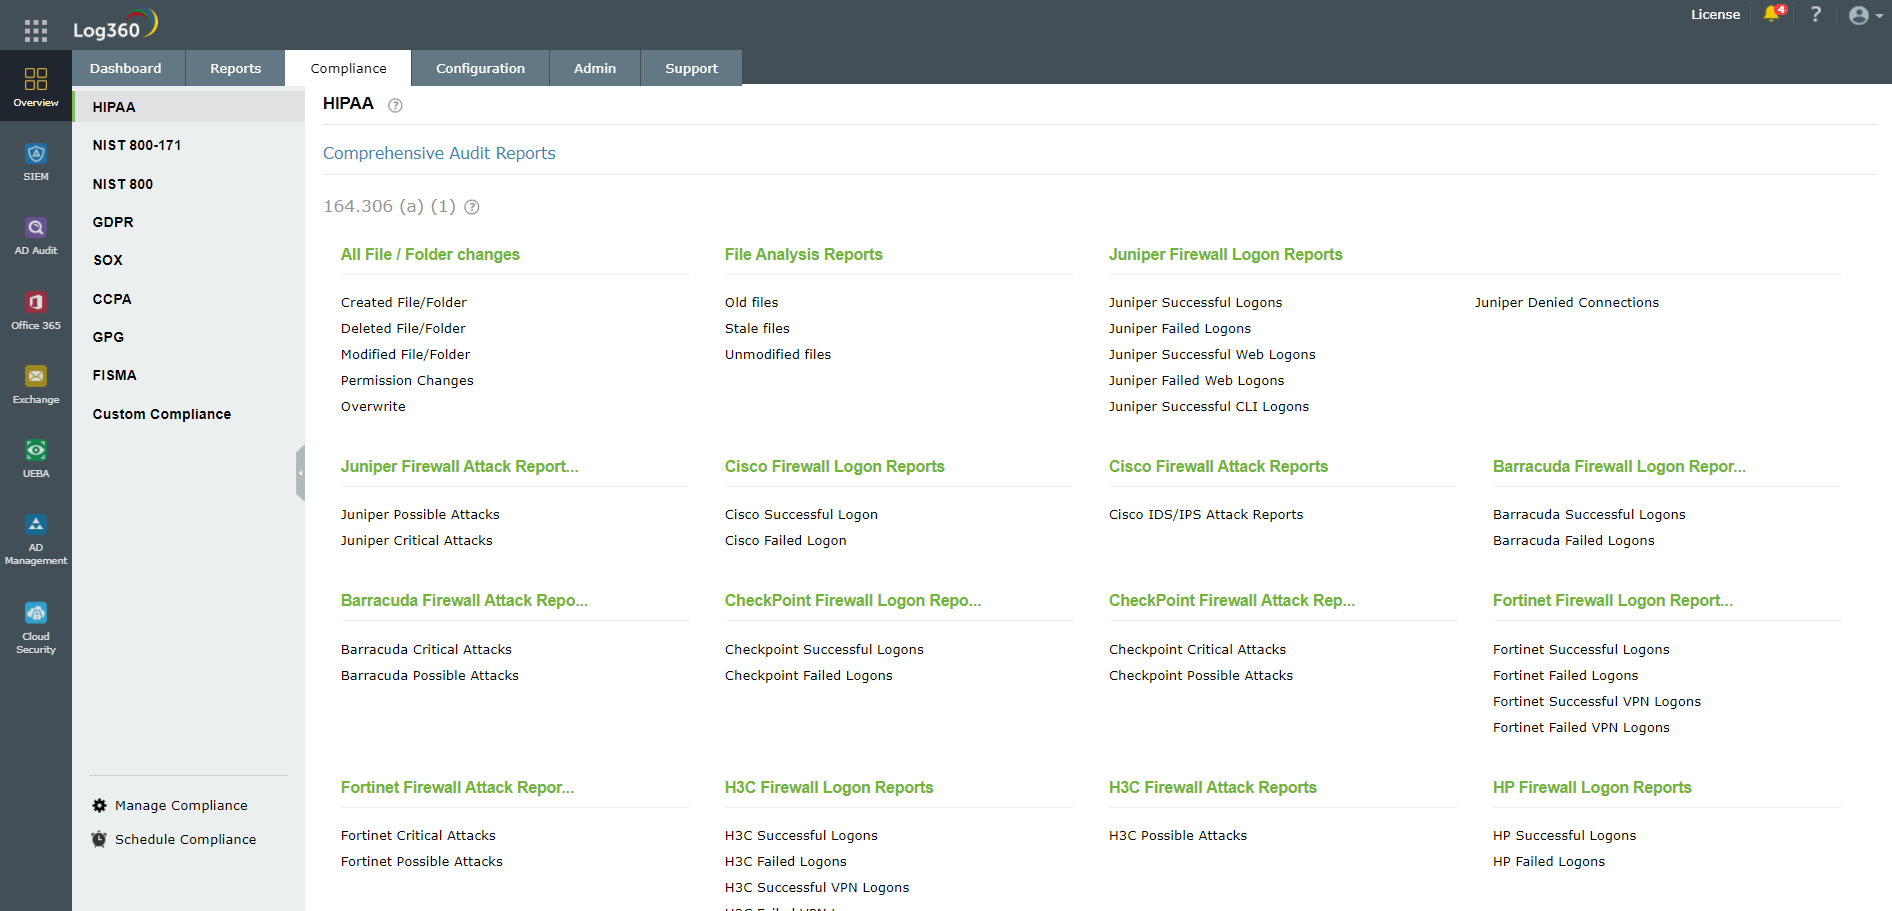The image size is (1892, 911).
Task: Open the help question mark in header
Action: click(x=1816, y=14)
